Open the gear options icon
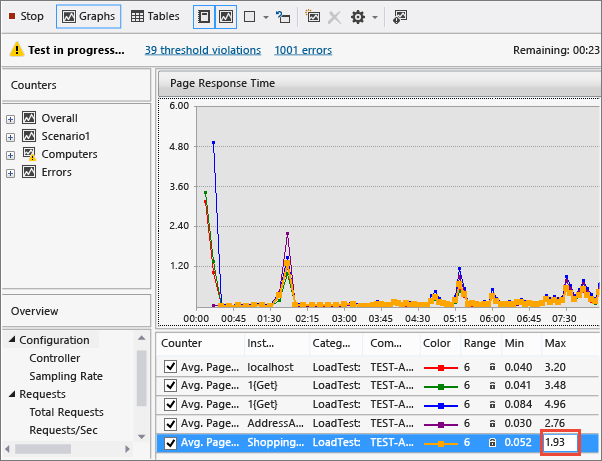 click(358, 17)
